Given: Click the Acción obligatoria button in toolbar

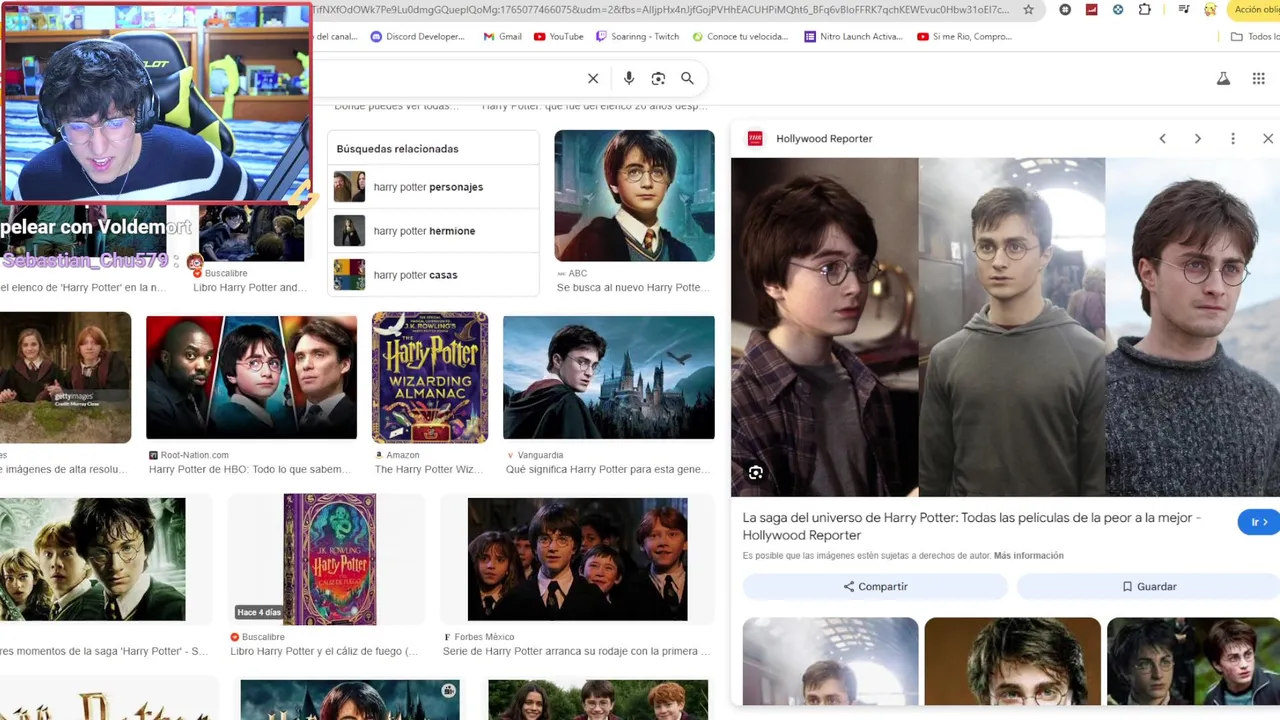Looking at the screenshot, I should coord(1254,10).
